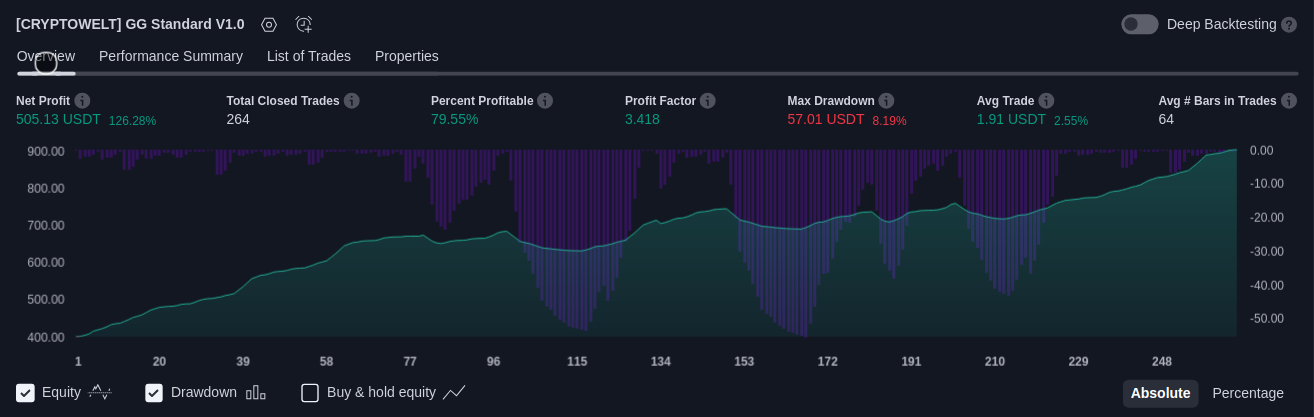
Task: Go to the Properties tab
Action: [407, 56]
